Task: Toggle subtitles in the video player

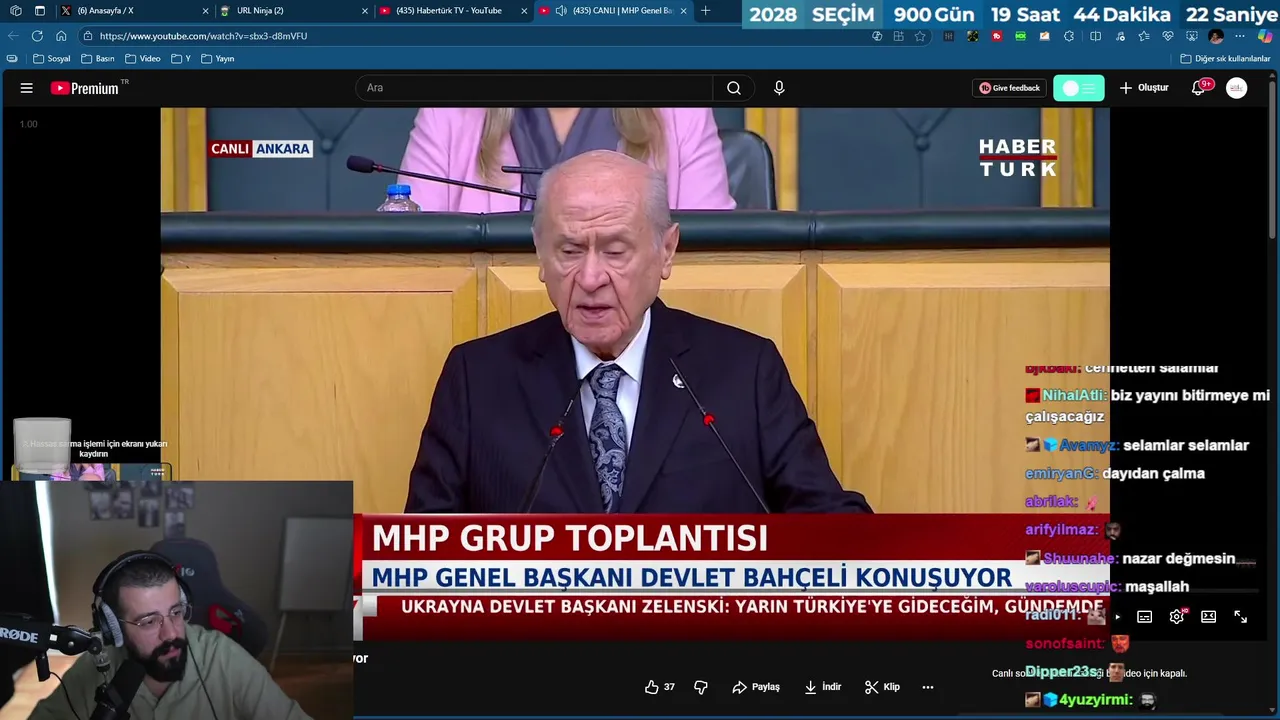Action: pyautogui.click(x=1145, y=617)
